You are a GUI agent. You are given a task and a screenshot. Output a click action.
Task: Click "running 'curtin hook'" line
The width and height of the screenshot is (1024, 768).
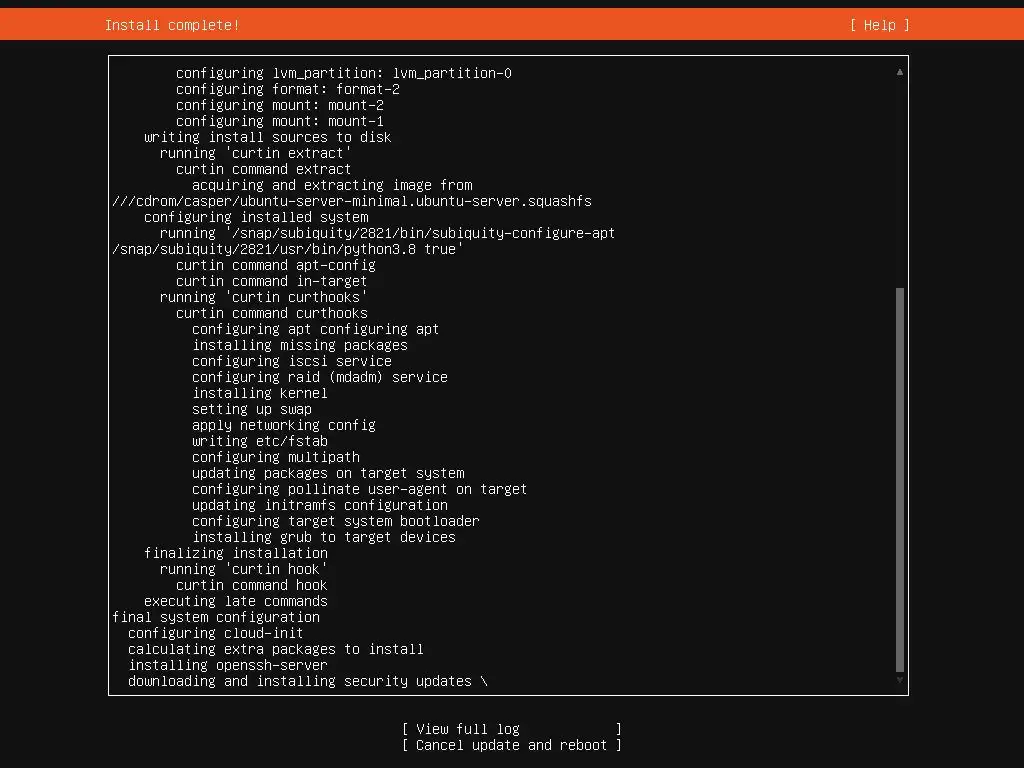(x=244, y=569)
